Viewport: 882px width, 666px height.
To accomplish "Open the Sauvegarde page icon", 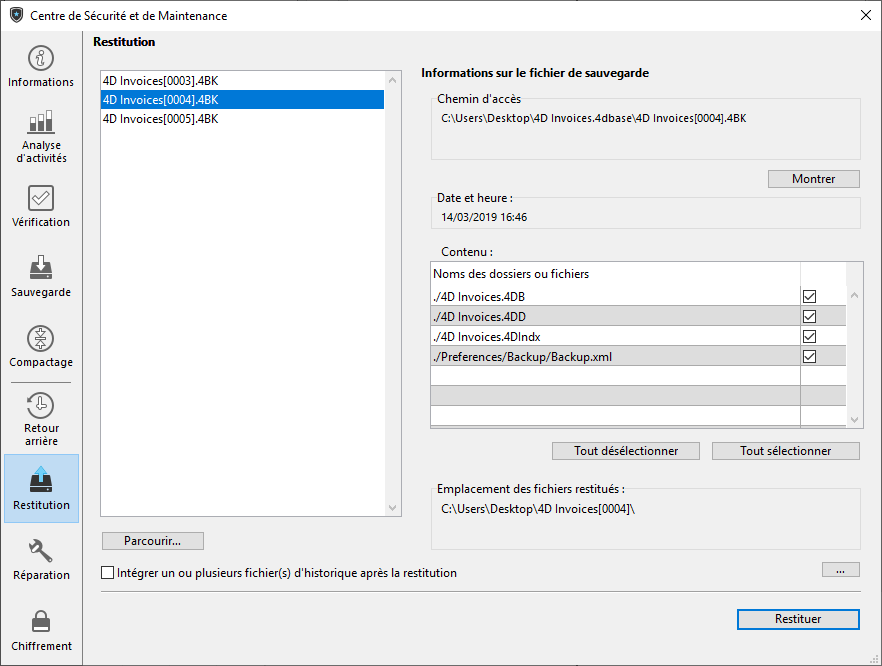I will click(41, 268).
